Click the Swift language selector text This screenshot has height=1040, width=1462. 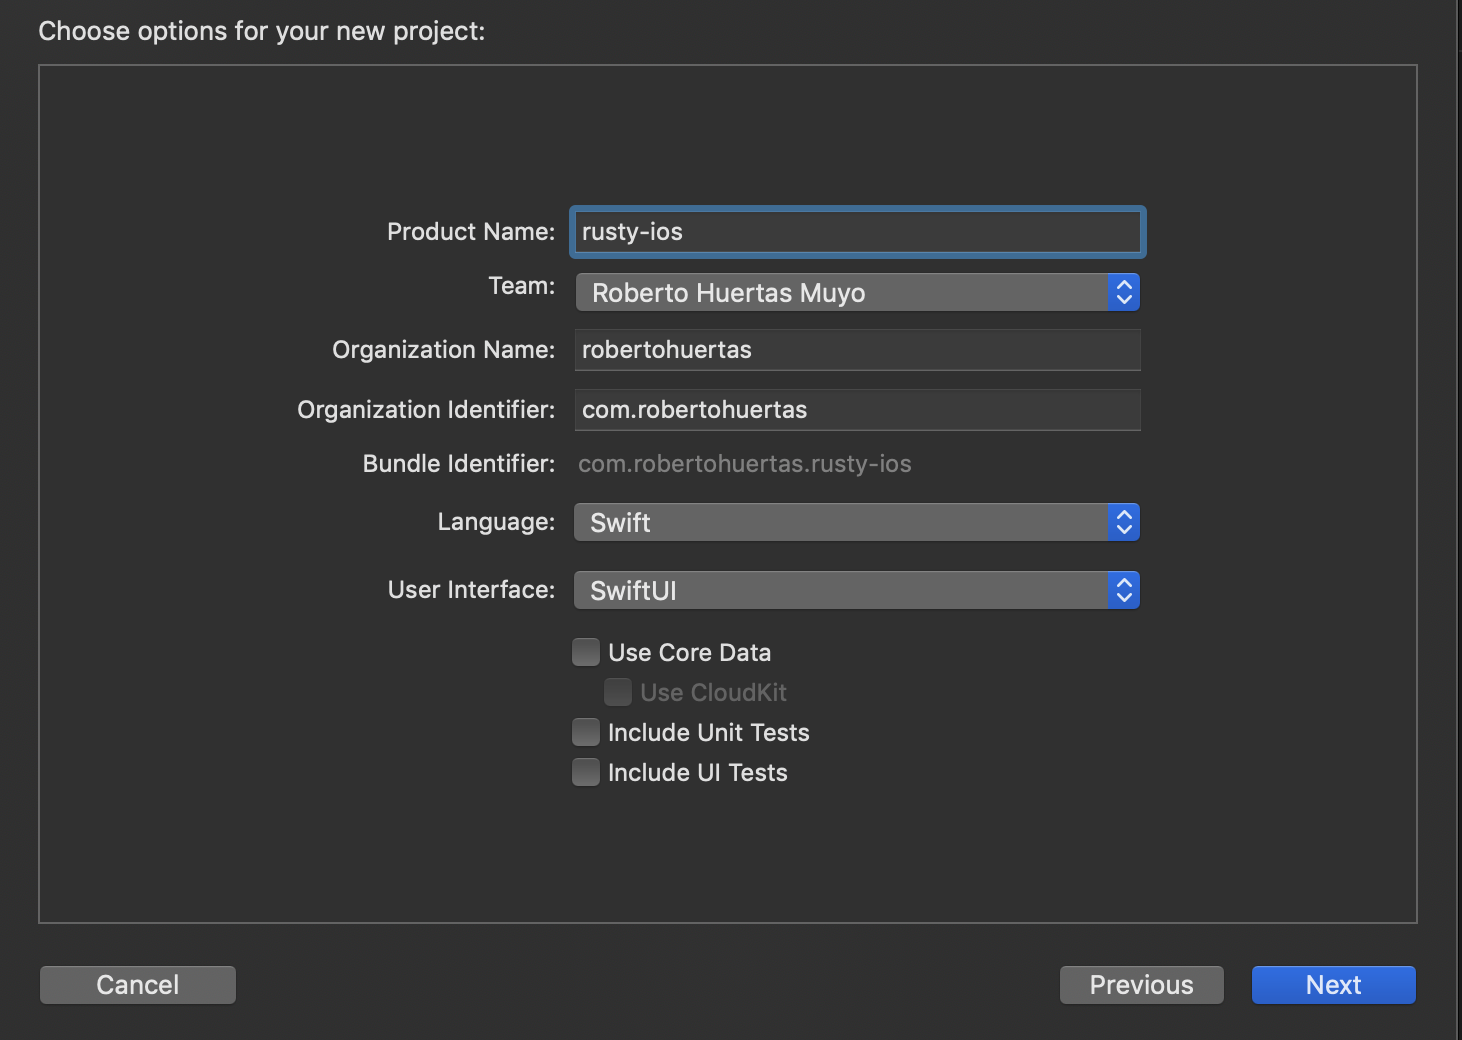tap(619, 522)
